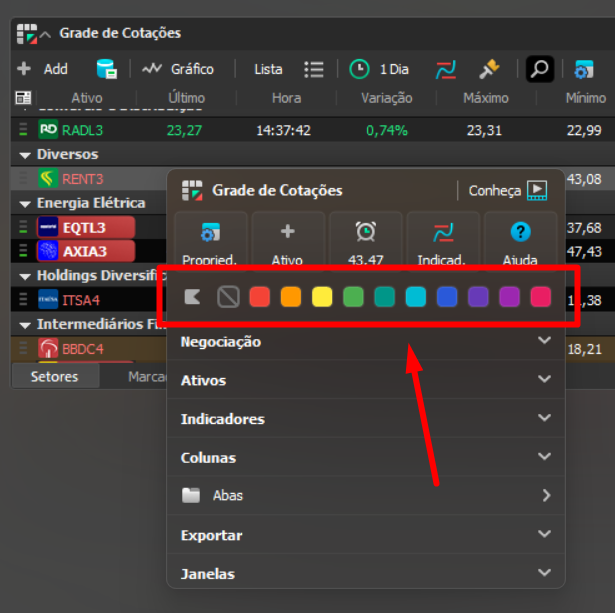
Task: Collapse the Holdings Diversificadas group
Action: (25, 276)
